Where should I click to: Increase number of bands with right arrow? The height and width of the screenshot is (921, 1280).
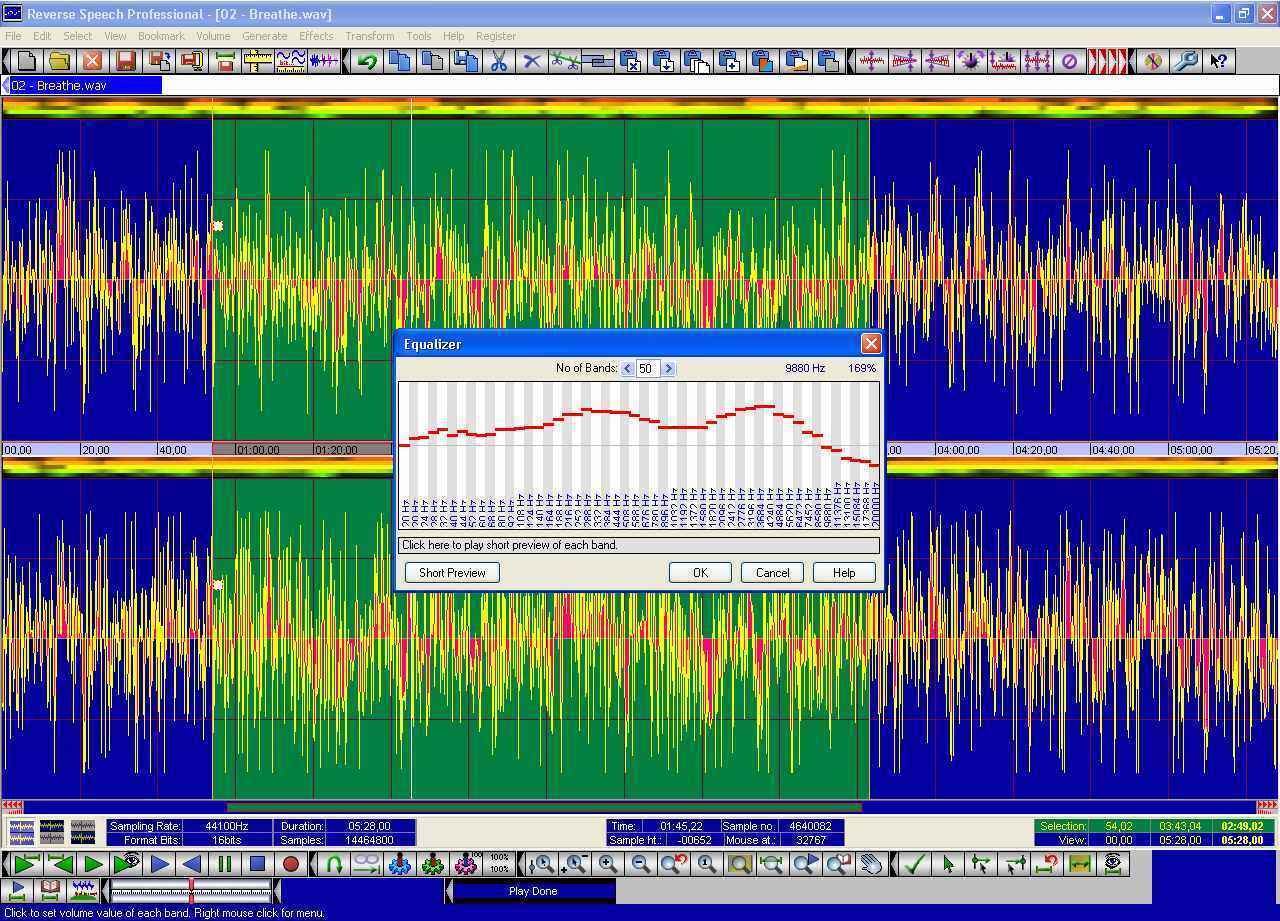(668, 368)
